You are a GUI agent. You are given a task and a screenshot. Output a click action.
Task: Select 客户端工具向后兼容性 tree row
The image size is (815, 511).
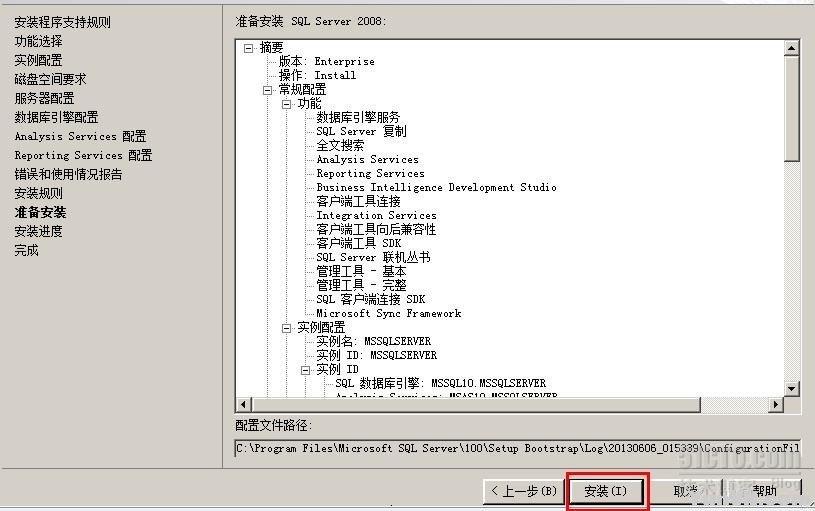(376, 230)
